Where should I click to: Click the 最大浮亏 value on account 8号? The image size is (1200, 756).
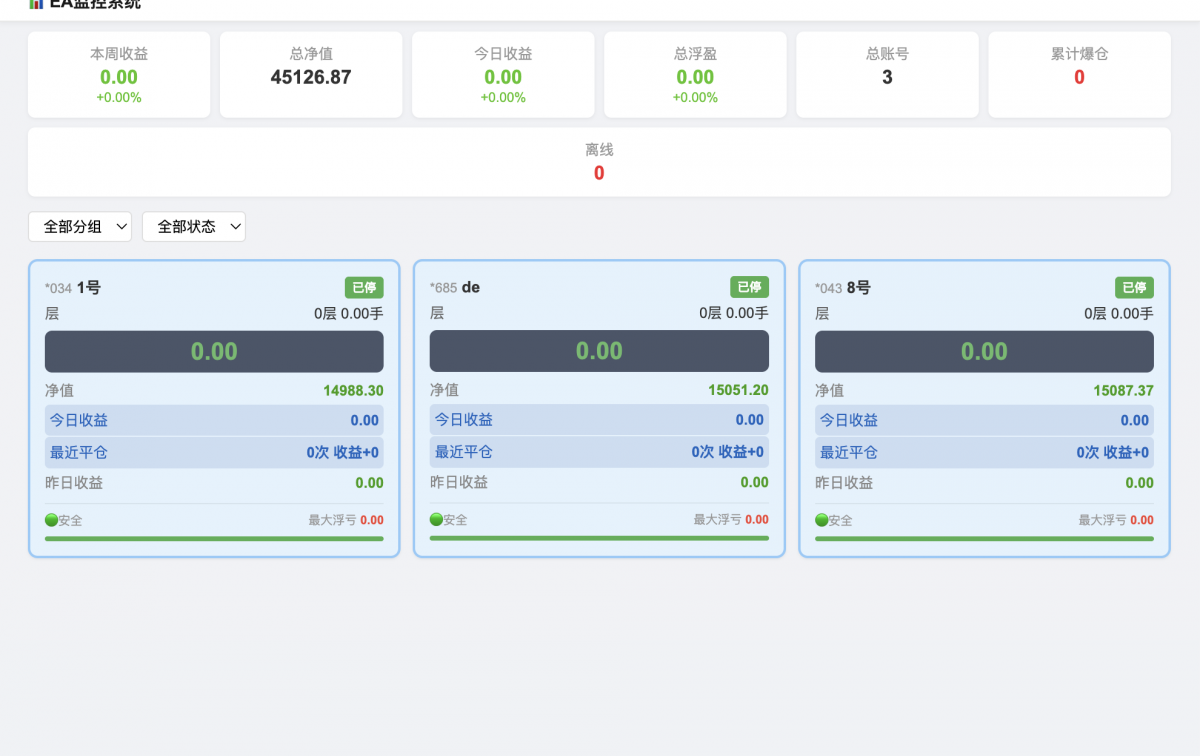click(x=1142, y=520)
